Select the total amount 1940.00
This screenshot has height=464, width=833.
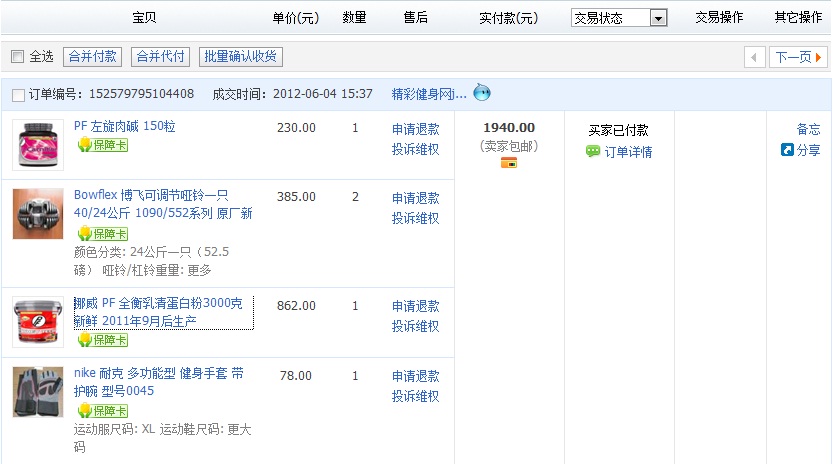pyautogui.click(x=509, y=128)
